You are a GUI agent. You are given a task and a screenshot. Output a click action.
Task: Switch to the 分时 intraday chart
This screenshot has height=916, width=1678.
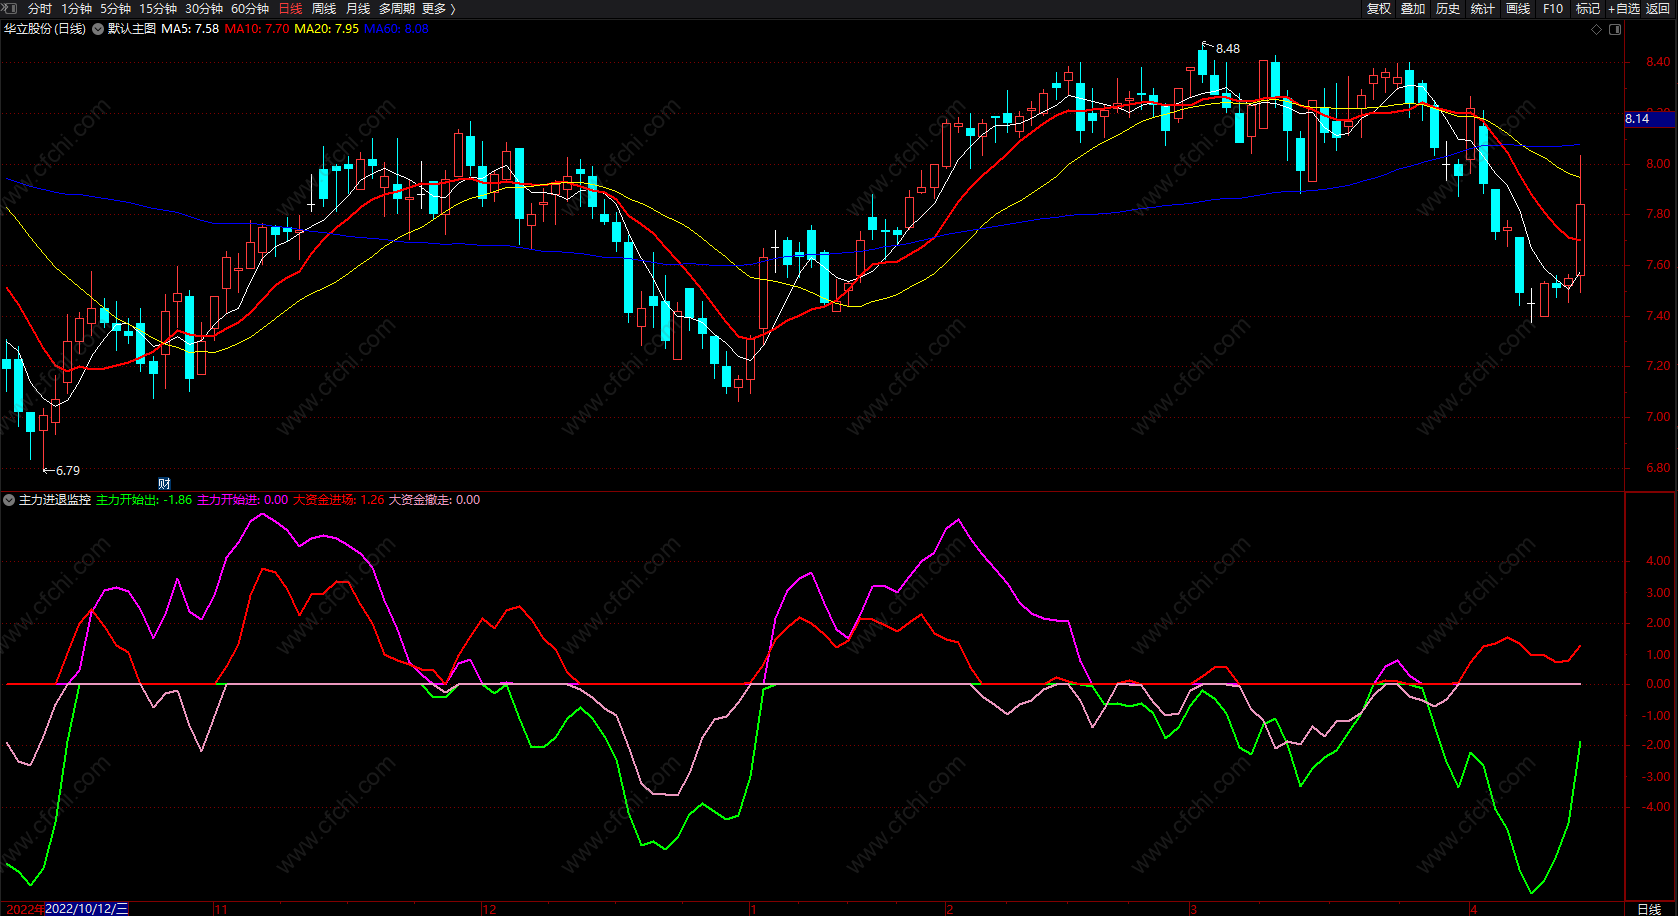[40, 9]
